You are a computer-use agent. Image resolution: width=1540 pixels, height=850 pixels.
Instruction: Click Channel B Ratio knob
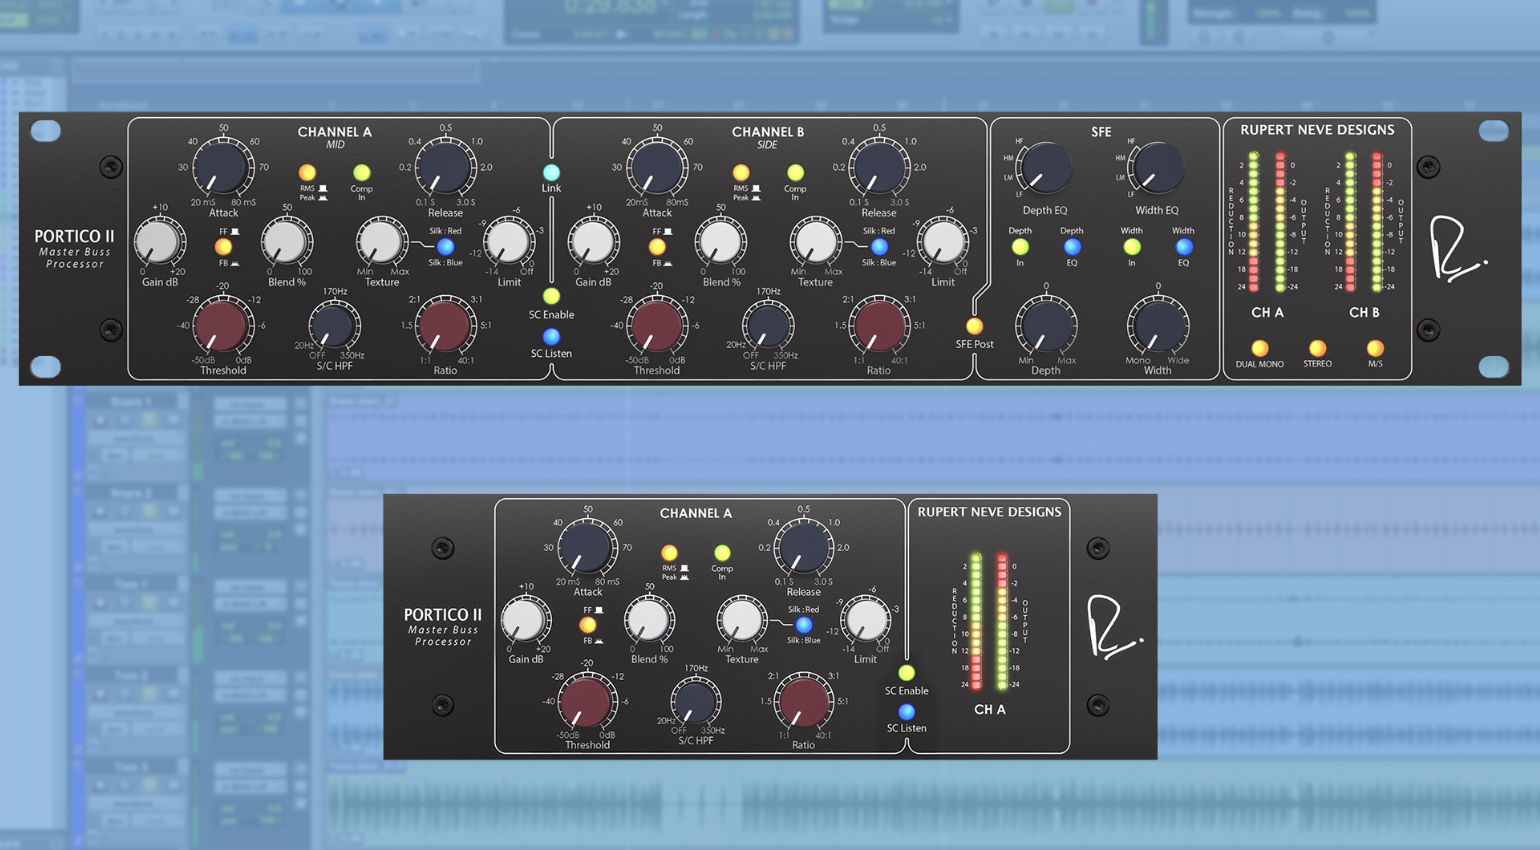point(879,325)
